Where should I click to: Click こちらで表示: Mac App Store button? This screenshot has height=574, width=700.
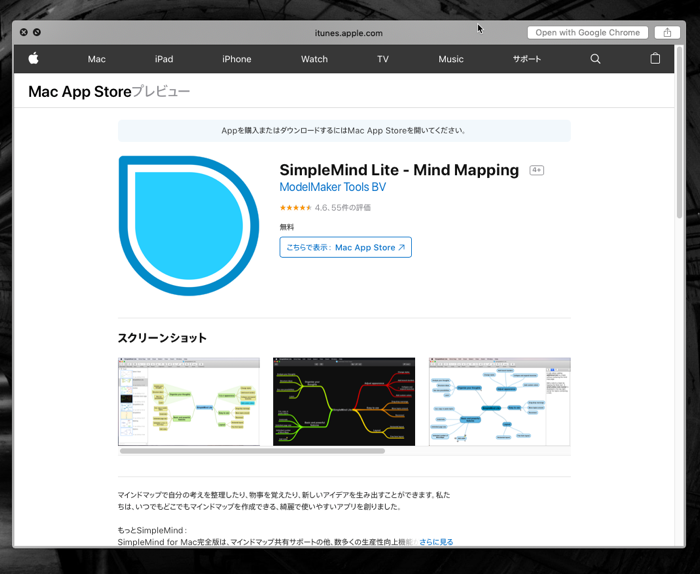(346, 247)
